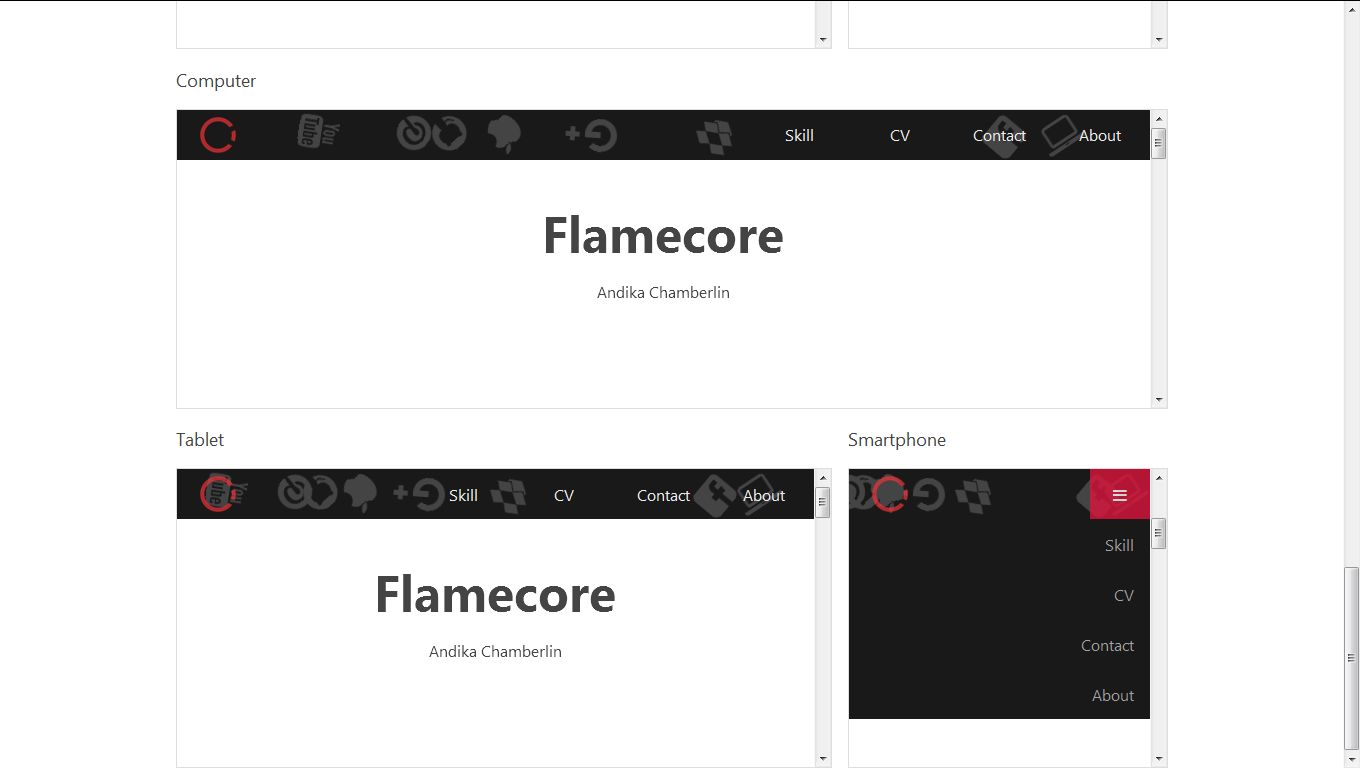Viewport: 1360px width, 768px height.
Task: Click the scrollbar thumb in Tablet preview
Action: (x=823, y=502)
